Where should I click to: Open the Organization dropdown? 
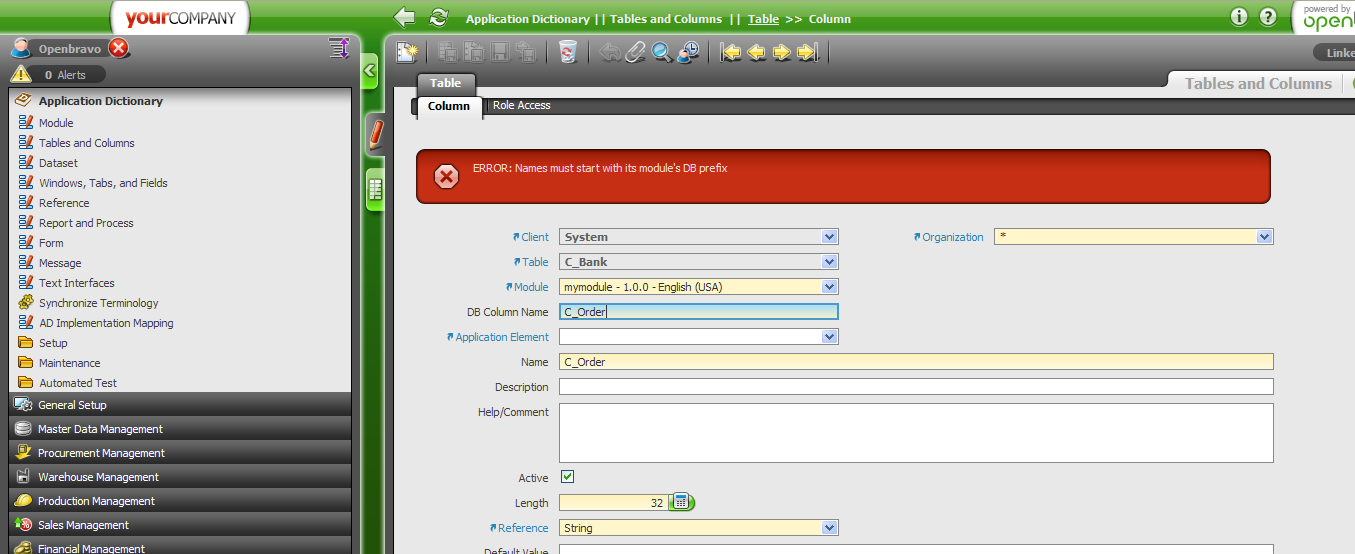1265,237
